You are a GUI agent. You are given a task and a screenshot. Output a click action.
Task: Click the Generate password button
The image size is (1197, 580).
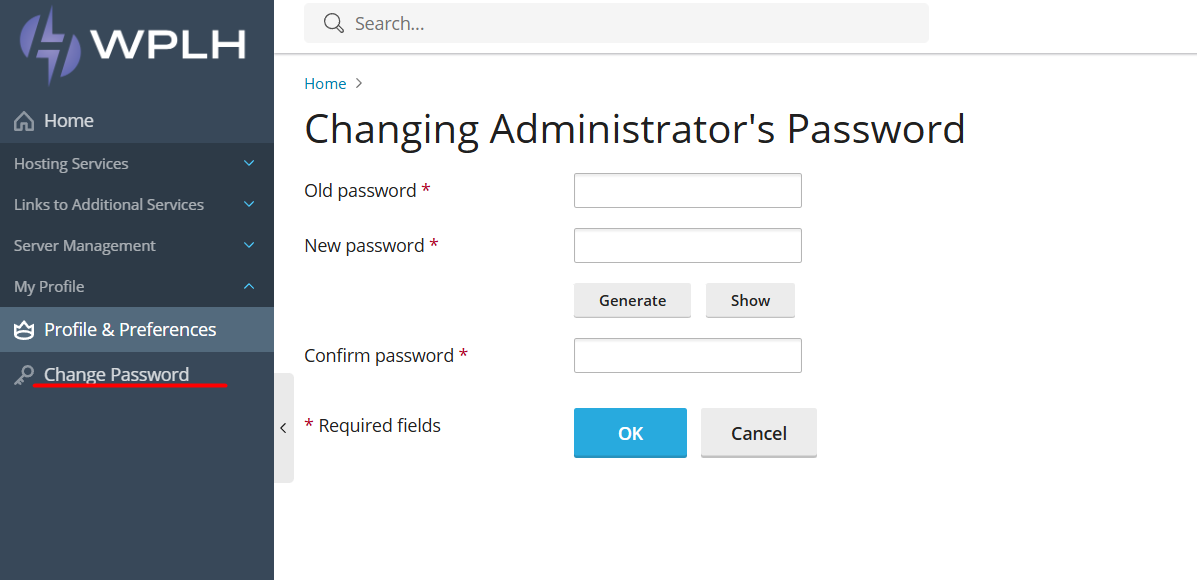coord(632,301)
